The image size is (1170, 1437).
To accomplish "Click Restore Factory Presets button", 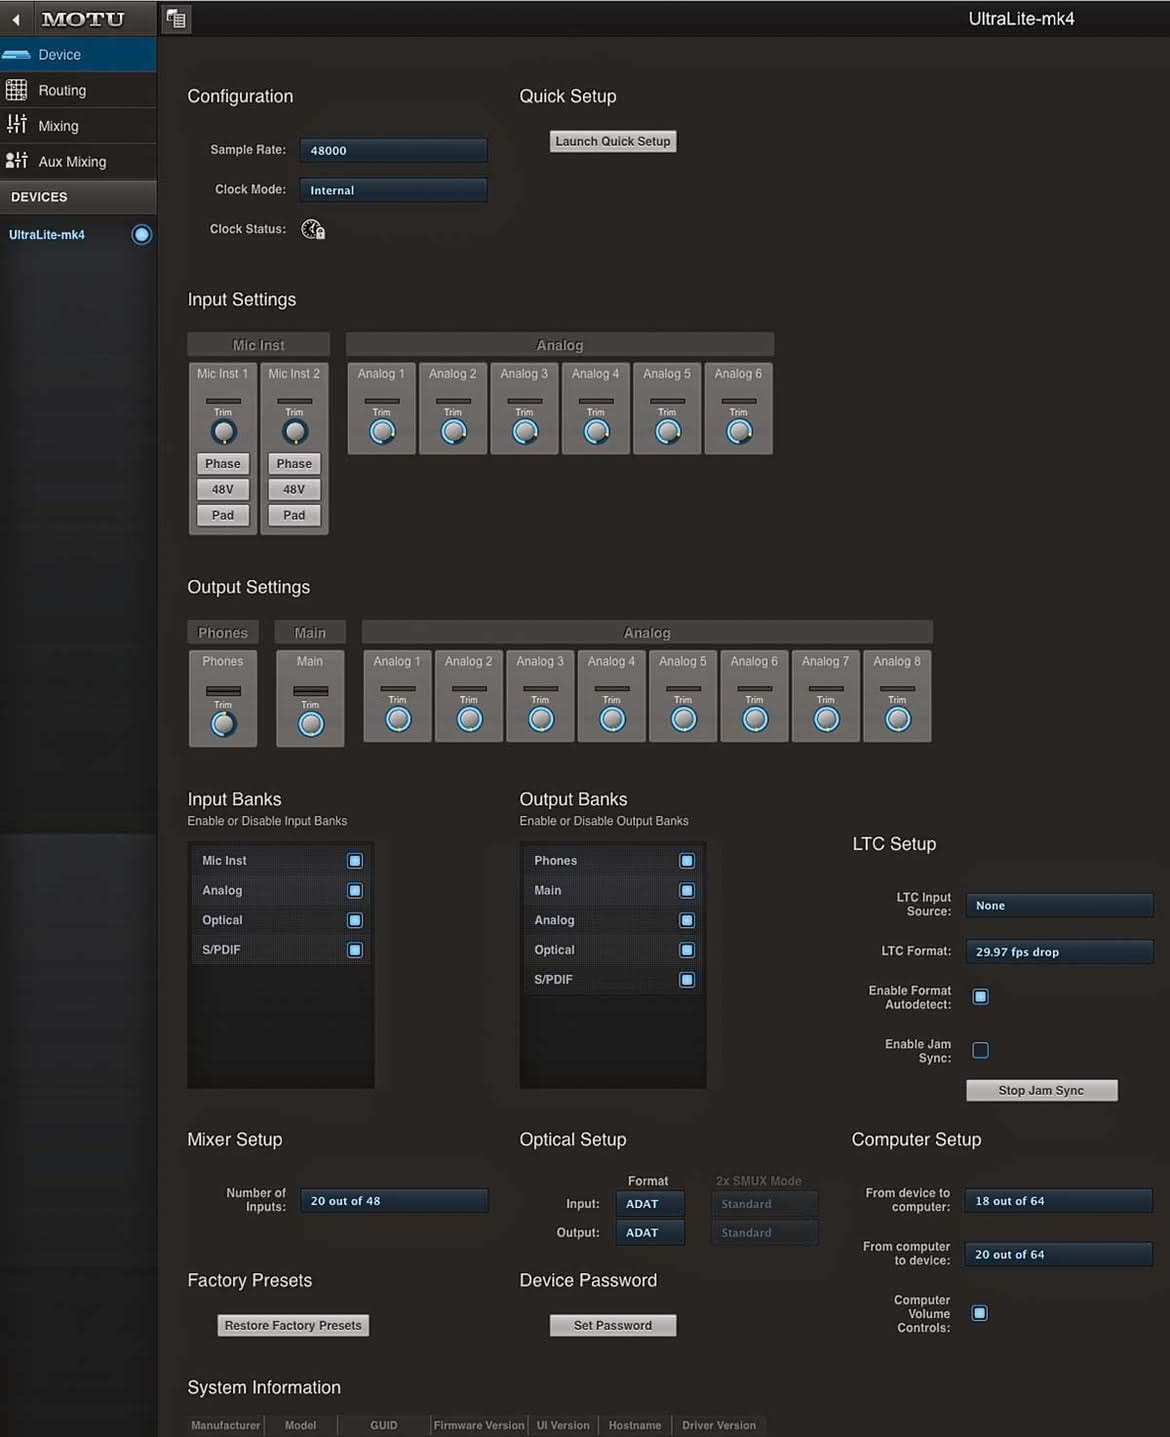I will 293,1325.
